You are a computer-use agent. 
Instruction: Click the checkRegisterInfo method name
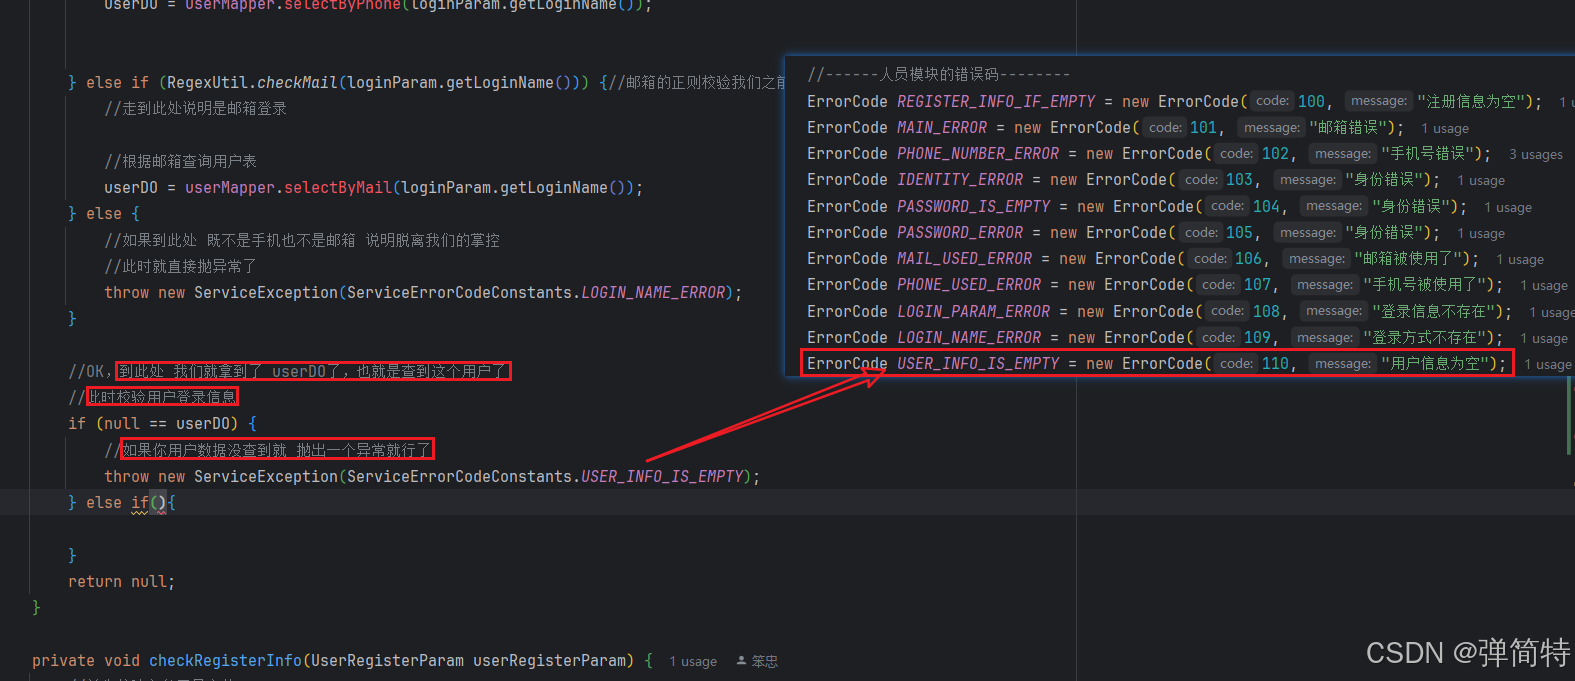tap(225, 660)
